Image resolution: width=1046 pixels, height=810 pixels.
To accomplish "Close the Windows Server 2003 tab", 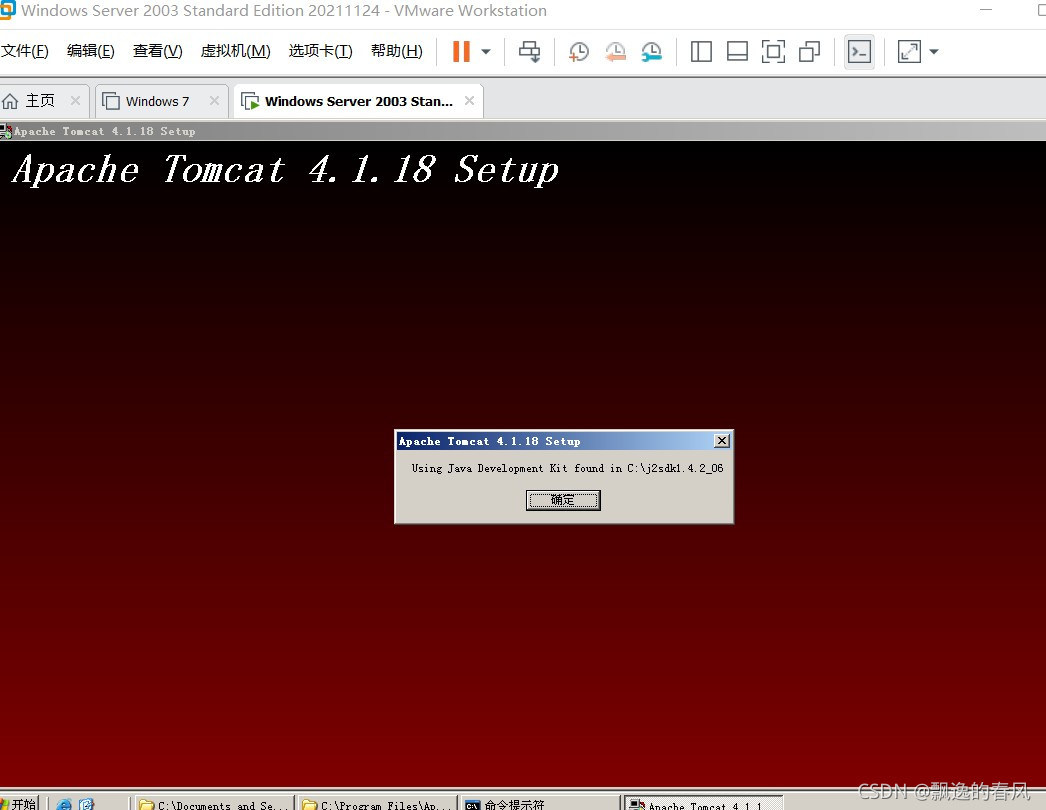I will click(470, 101).
